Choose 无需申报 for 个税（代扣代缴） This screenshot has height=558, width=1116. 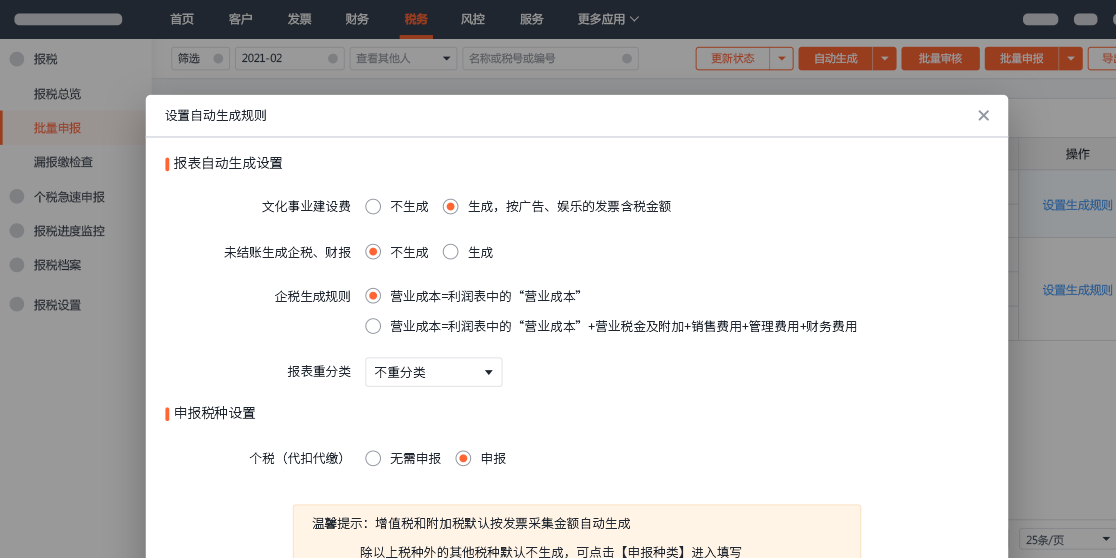(x=373, y=458)
